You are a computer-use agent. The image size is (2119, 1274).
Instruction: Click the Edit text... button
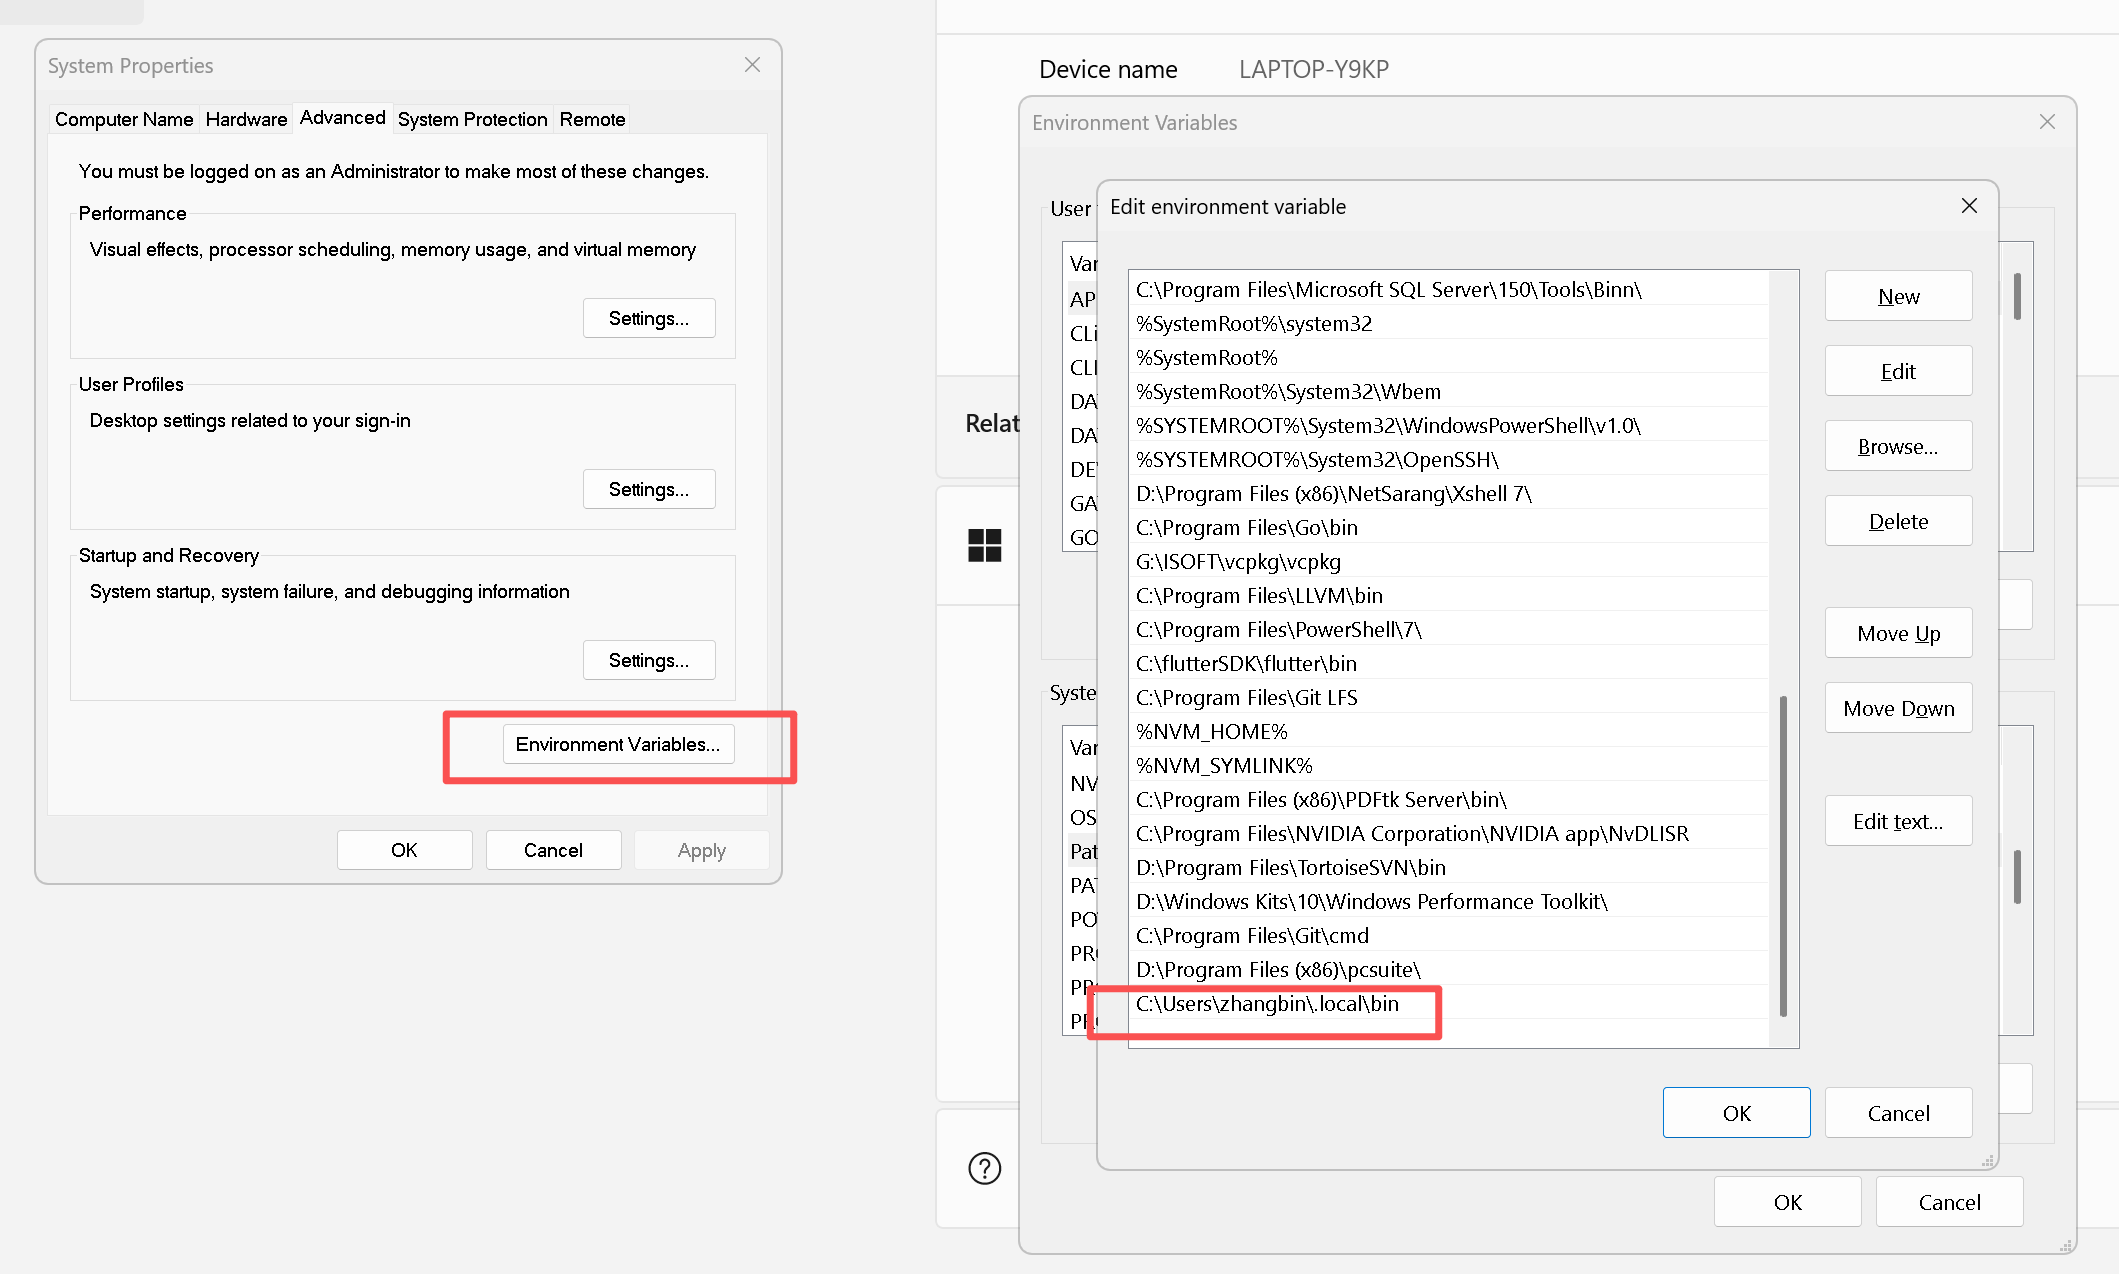click(1898, 821)
